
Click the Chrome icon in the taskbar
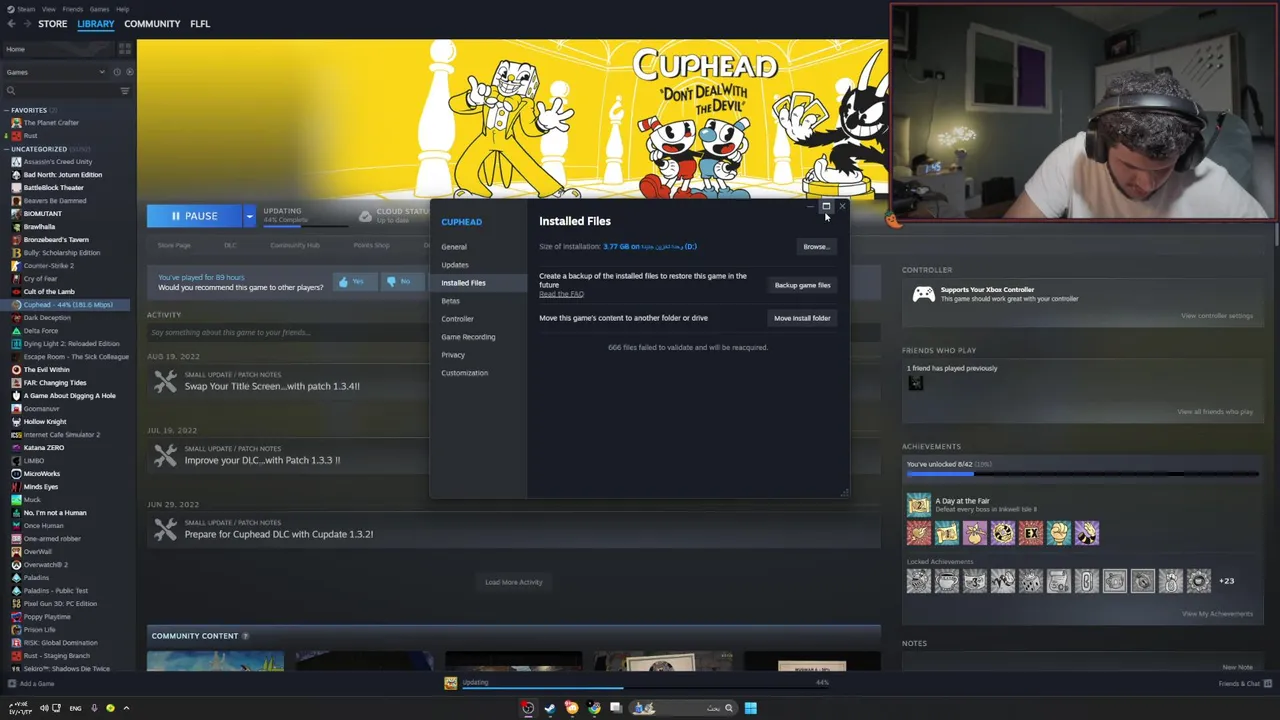[594, 708]
